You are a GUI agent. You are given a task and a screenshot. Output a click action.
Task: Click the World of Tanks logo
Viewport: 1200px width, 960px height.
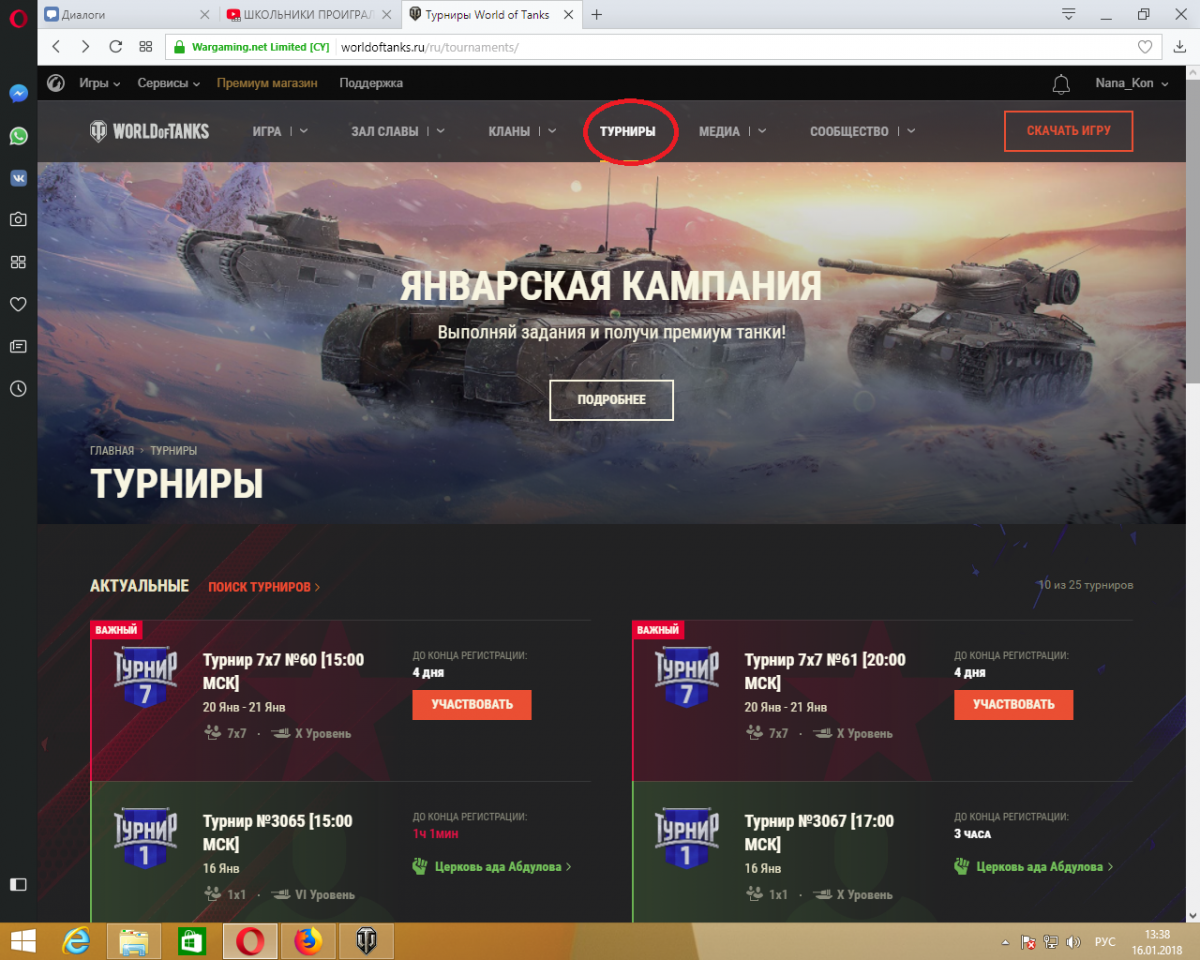click(150, 131)
